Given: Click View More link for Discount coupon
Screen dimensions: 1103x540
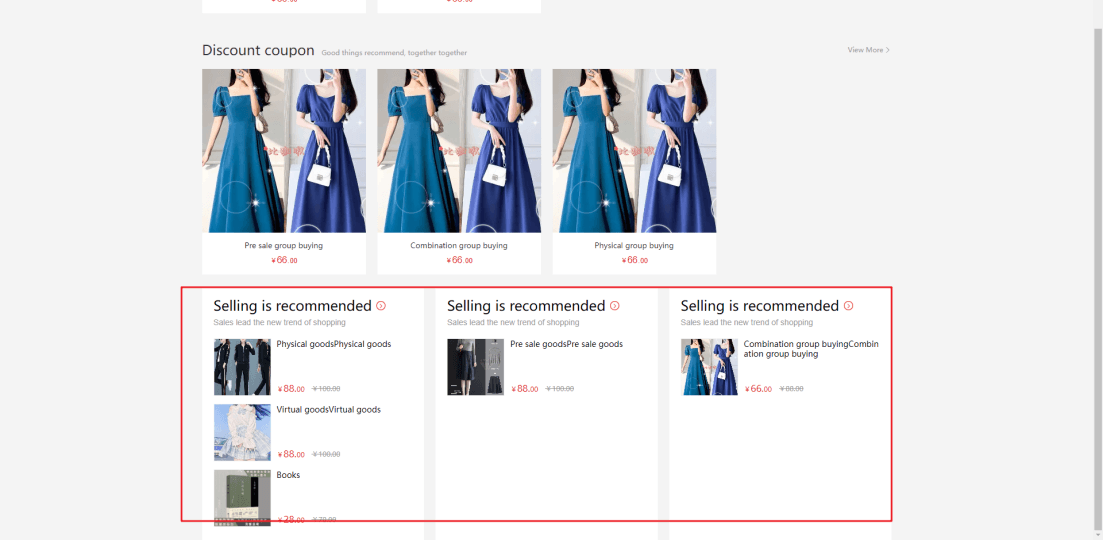Looking at the screenshot, I should point(869,50).
